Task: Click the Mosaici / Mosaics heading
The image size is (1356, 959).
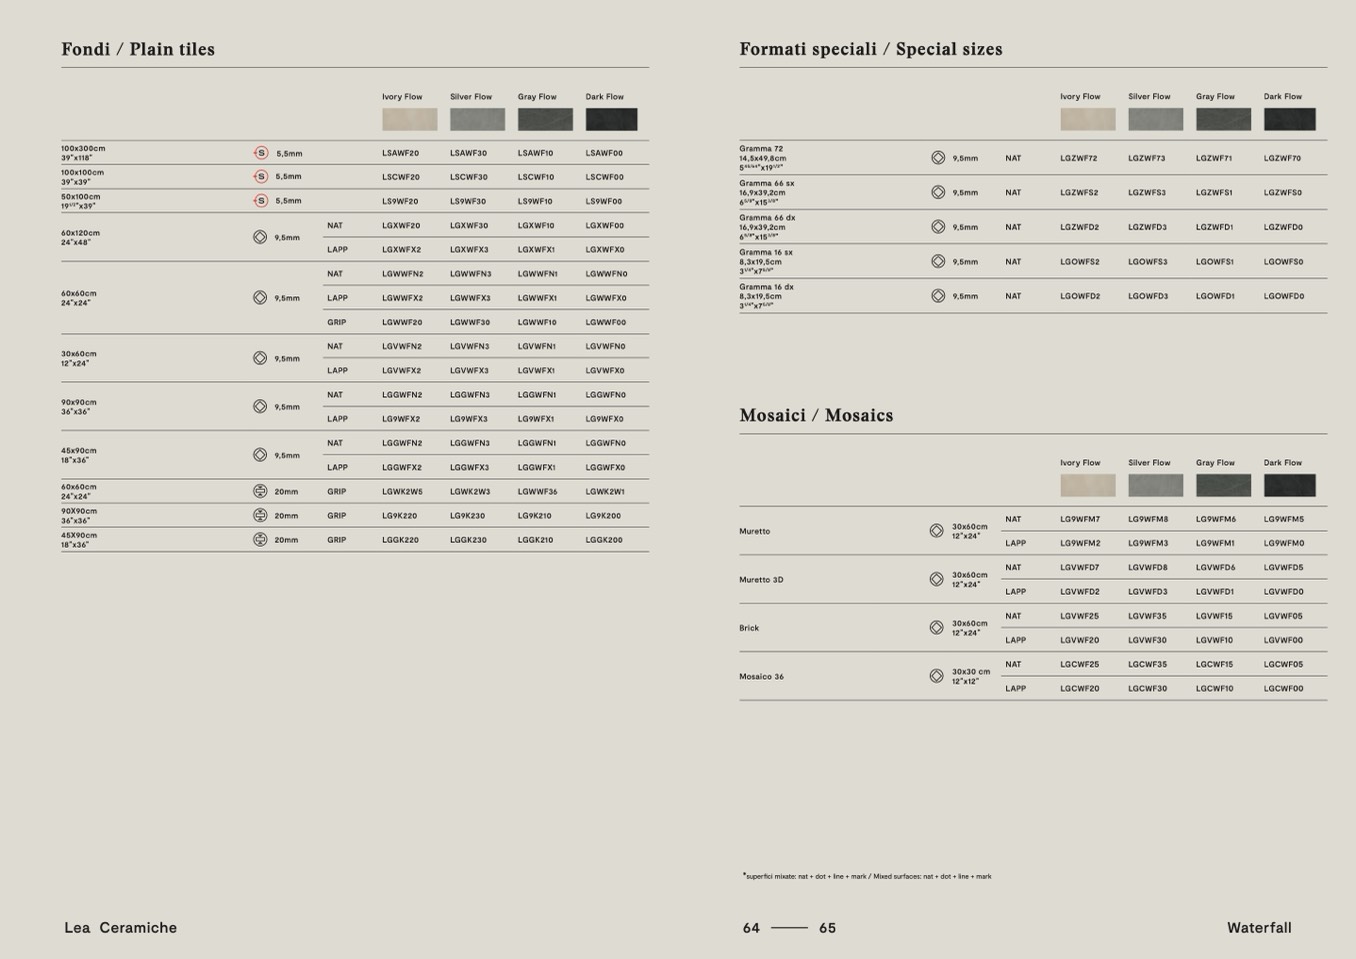Action: coord(816,415)
